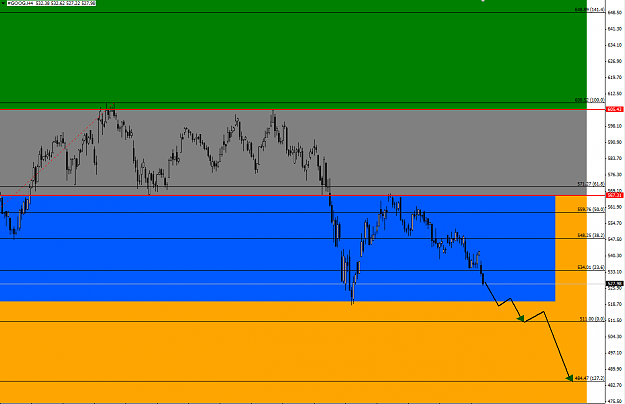Screen dimensions: 625x404
Task: Click price scale value 482.70
Action: [x=614, y=385]
